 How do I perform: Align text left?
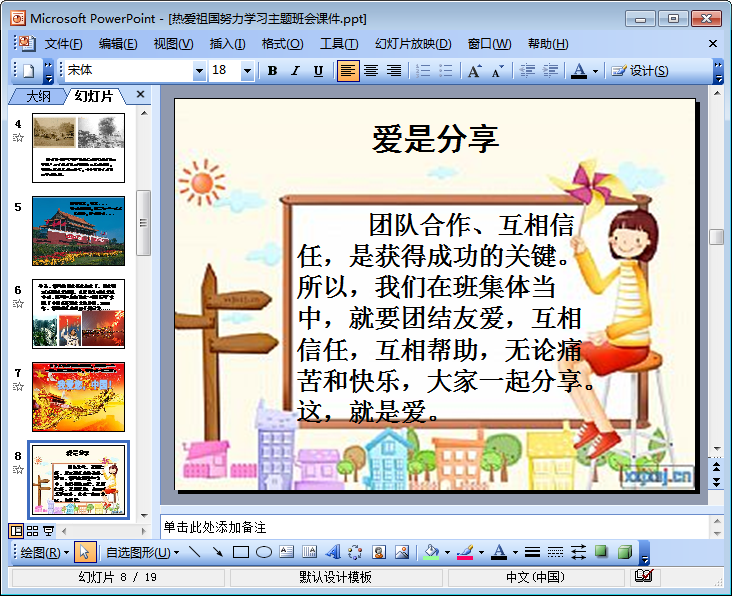(x=348, y=71)
